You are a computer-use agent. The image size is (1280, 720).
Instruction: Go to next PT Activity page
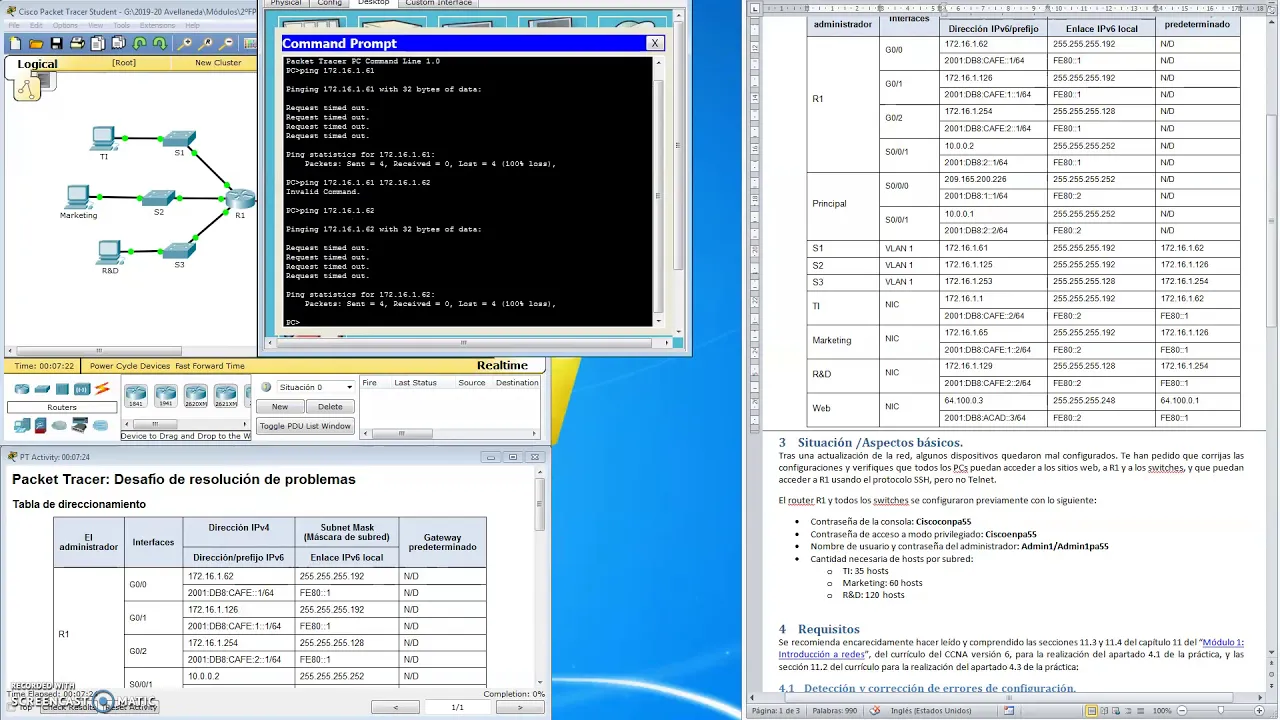[x=519, y=707]
